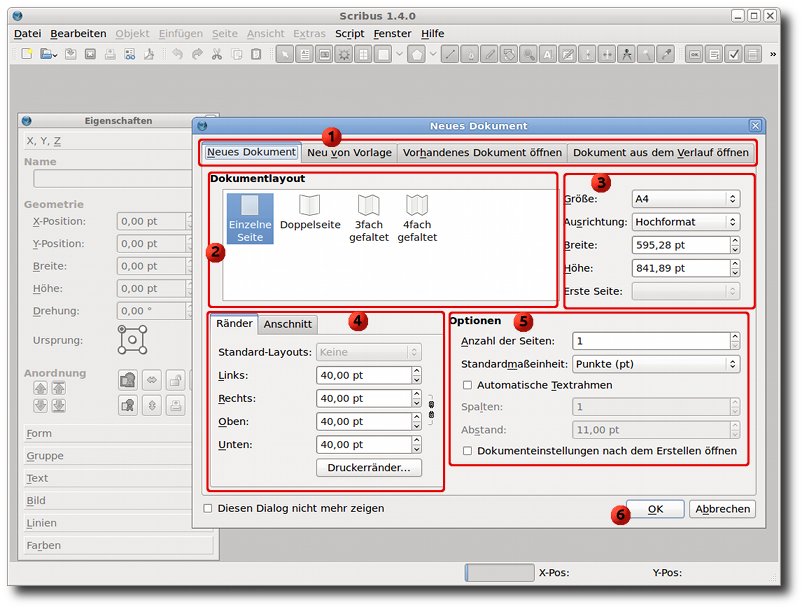The width and height of the screenshot is (804, 609).
Task: Click the Oben 40,00 pt field
Action: tap(364, 422)
